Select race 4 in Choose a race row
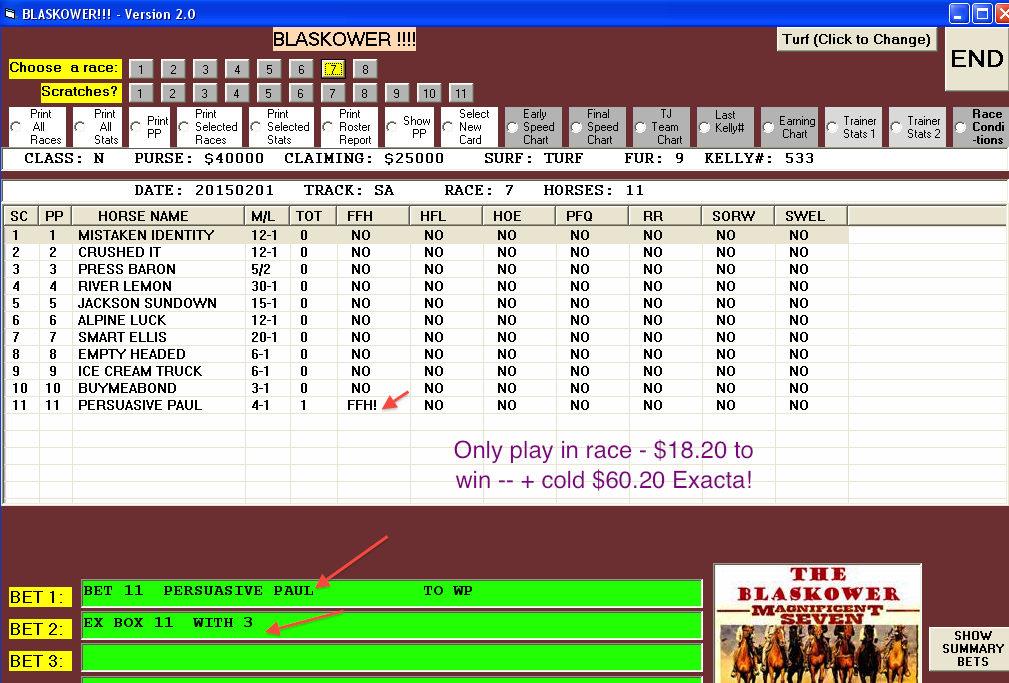The image size is (1009, 683). tap(237, 69)
